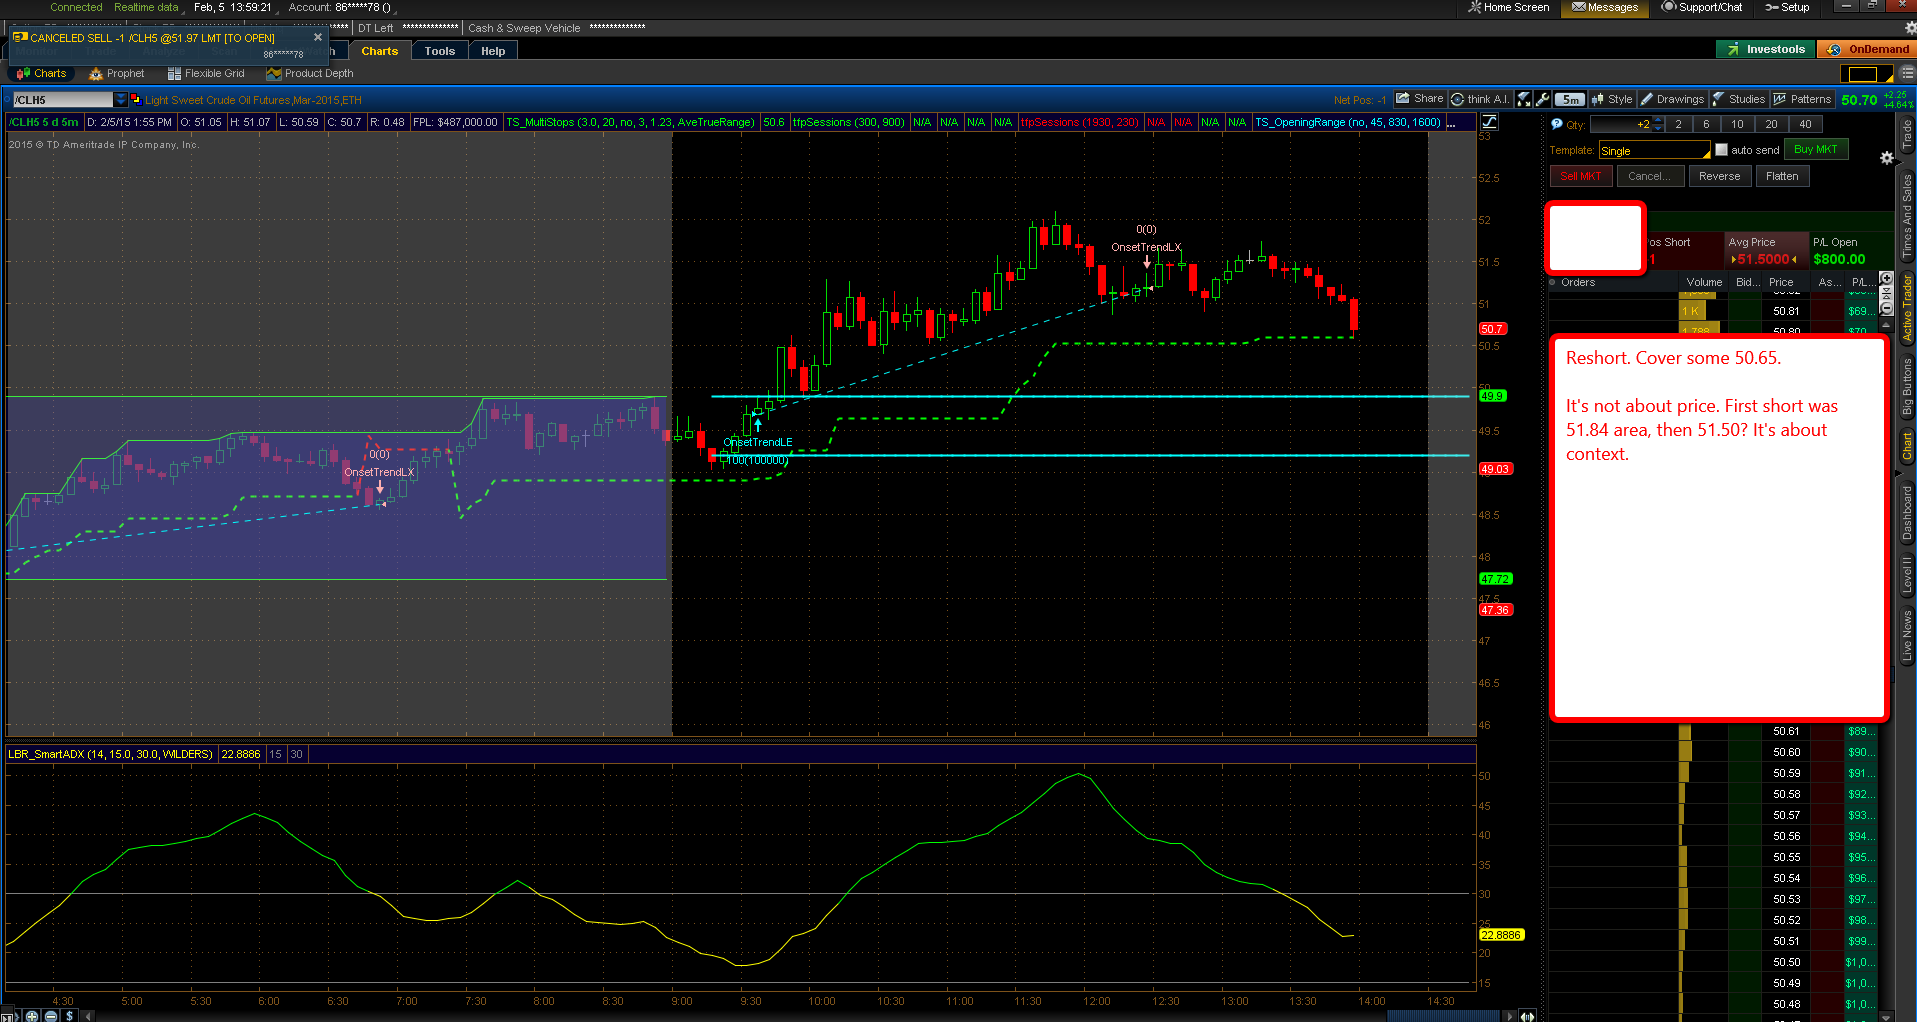Screen dimensions: 1917x1022
Task: Open the Setup menu
Action: [x=1787, y=7]
